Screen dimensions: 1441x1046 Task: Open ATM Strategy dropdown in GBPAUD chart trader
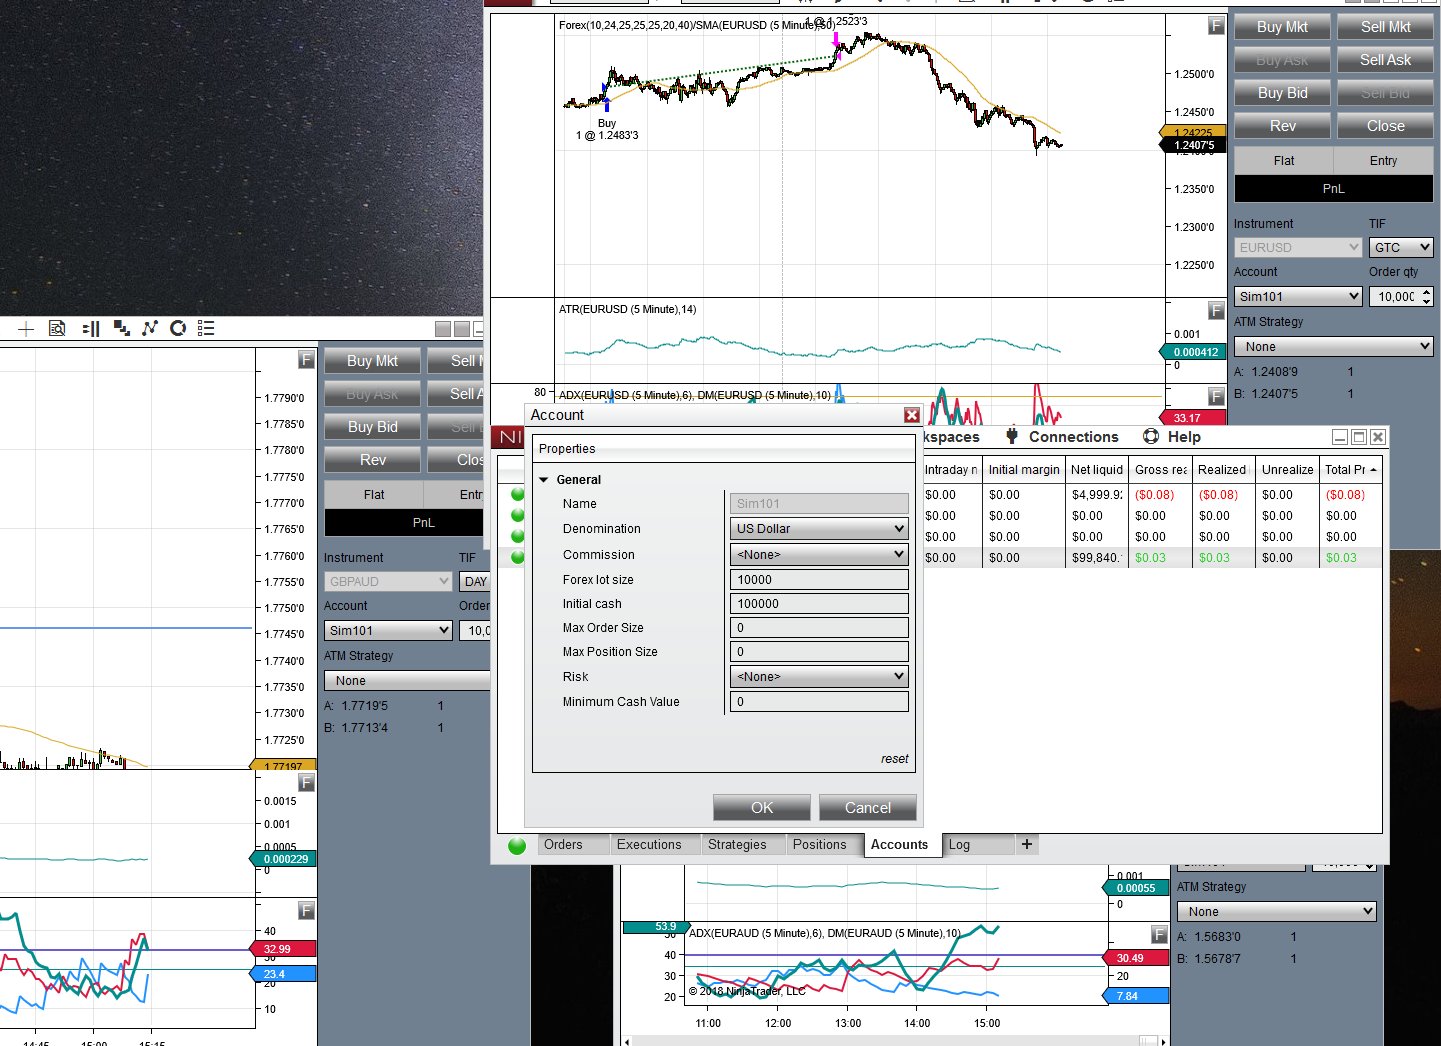coord(407,681)
